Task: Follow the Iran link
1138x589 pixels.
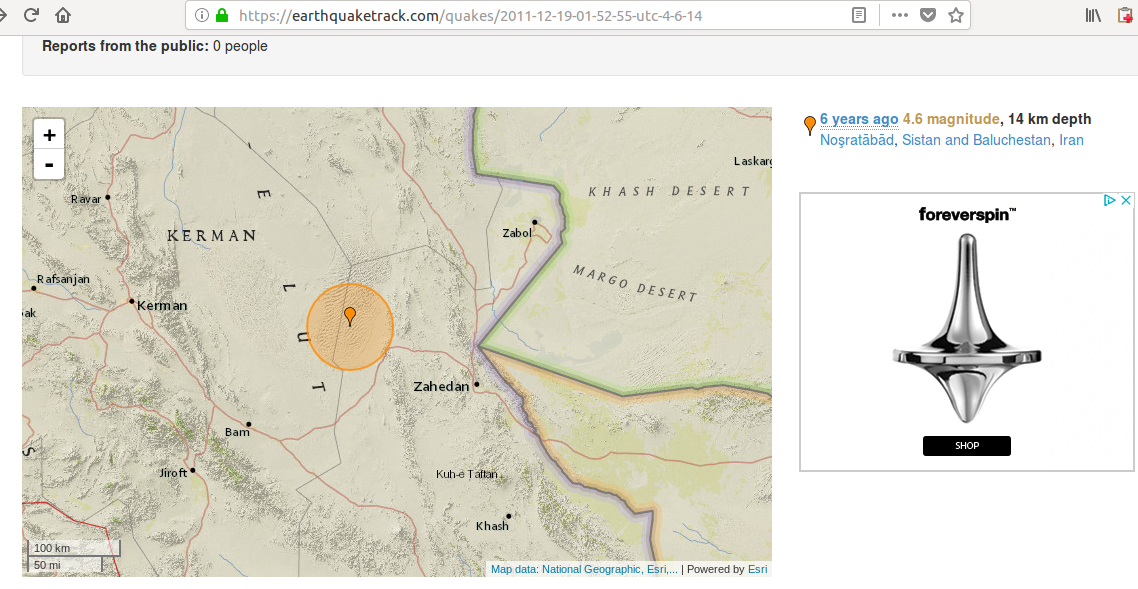Action: tap(1071, 140)
